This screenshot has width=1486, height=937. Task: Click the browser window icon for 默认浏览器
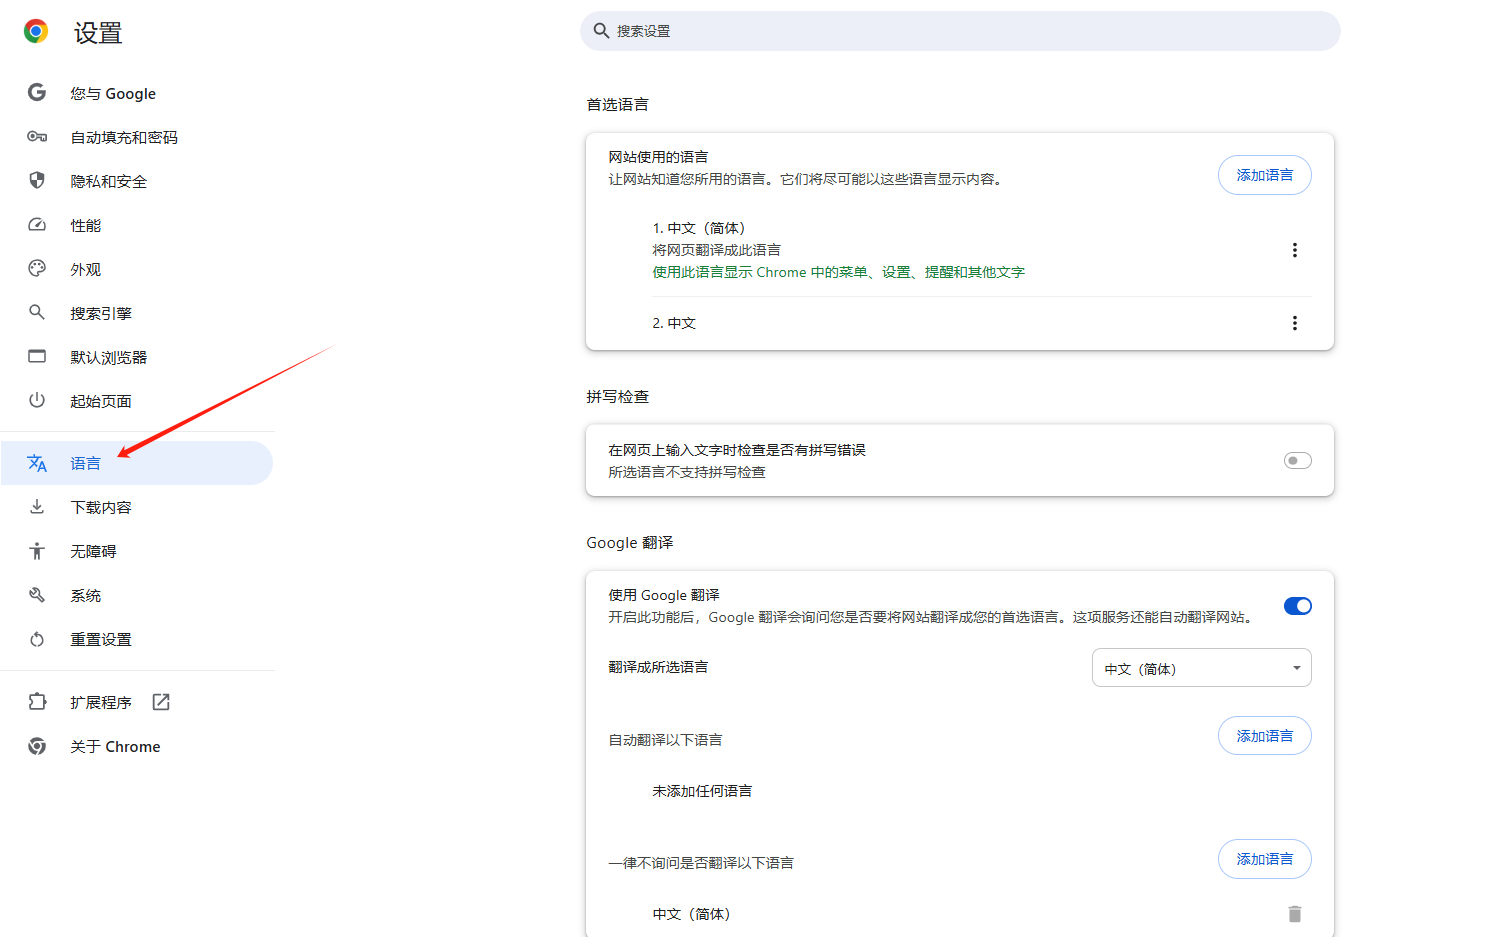[x=37, y=357]
